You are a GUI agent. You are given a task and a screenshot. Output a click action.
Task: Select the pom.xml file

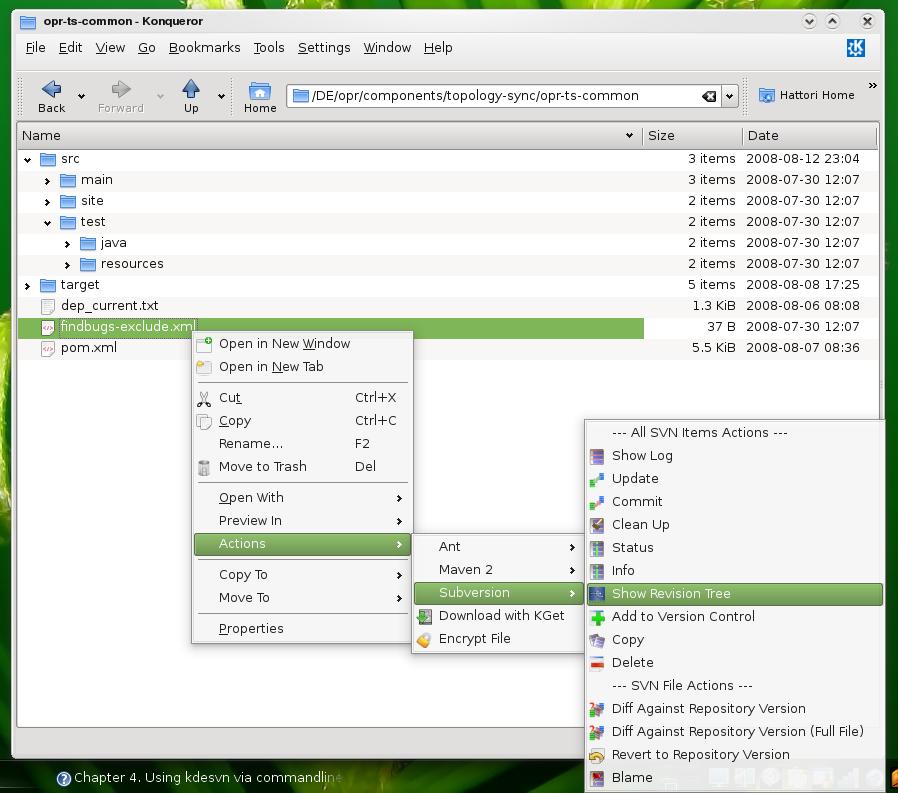coord(88,348)
